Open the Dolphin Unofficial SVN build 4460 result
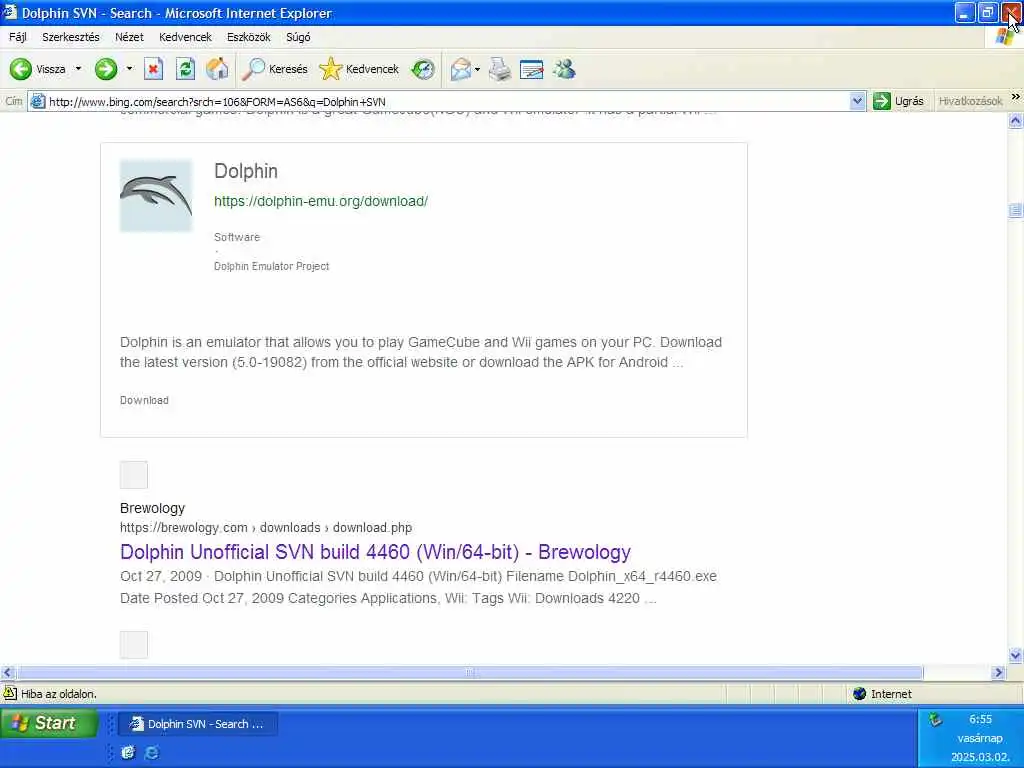This screenshot has width=1024, height=768. pyautogui.click(x=376, y=552)
